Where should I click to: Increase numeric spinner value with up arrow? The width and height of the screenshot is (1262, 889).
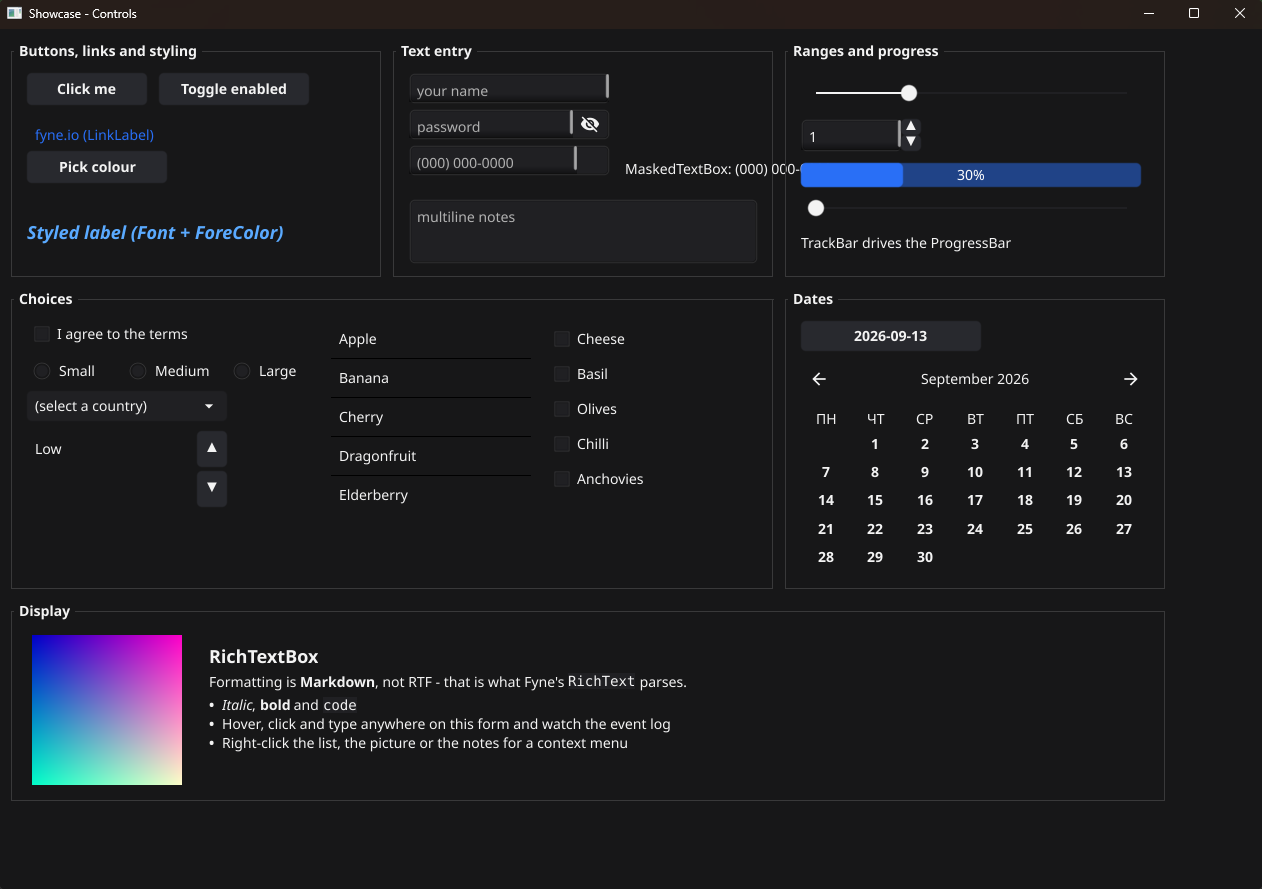[x=911, y=127]
